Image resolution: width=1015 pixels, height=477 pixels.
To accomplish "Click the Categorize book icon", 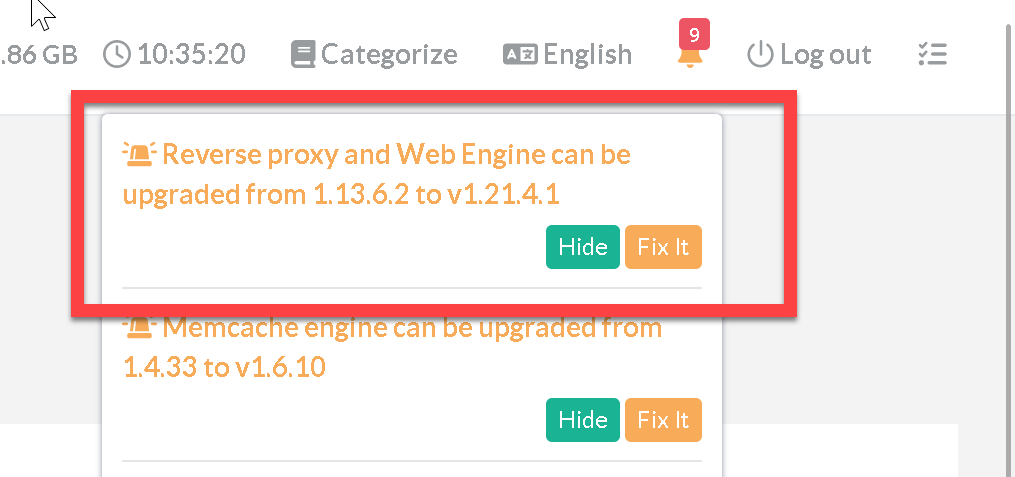I will [303, 54].
